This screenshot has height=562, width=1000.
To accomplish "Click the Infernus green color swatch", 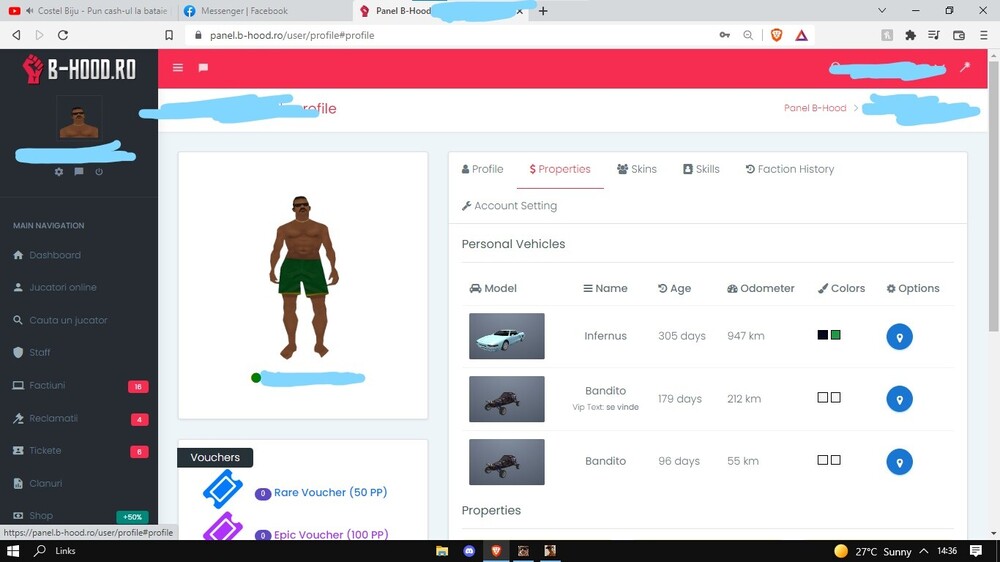I will (835, 335).
